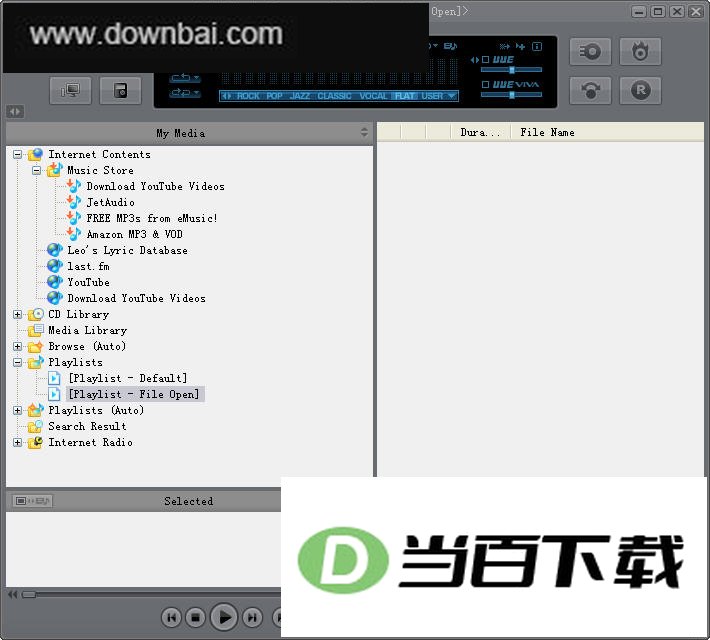This screenshot has width=710, height=640.
Task: Enable the BBE ViVA checkbox
Action: pos(485,85)
